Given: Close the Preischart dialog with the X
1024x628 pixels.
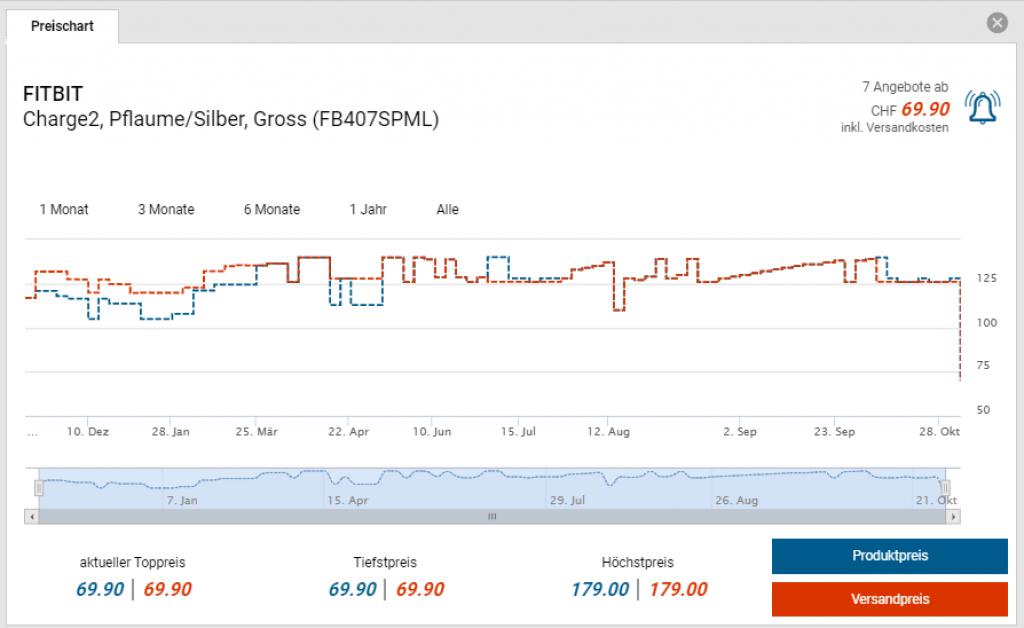Looking at the screenshot, I should [x=996, y=23].
